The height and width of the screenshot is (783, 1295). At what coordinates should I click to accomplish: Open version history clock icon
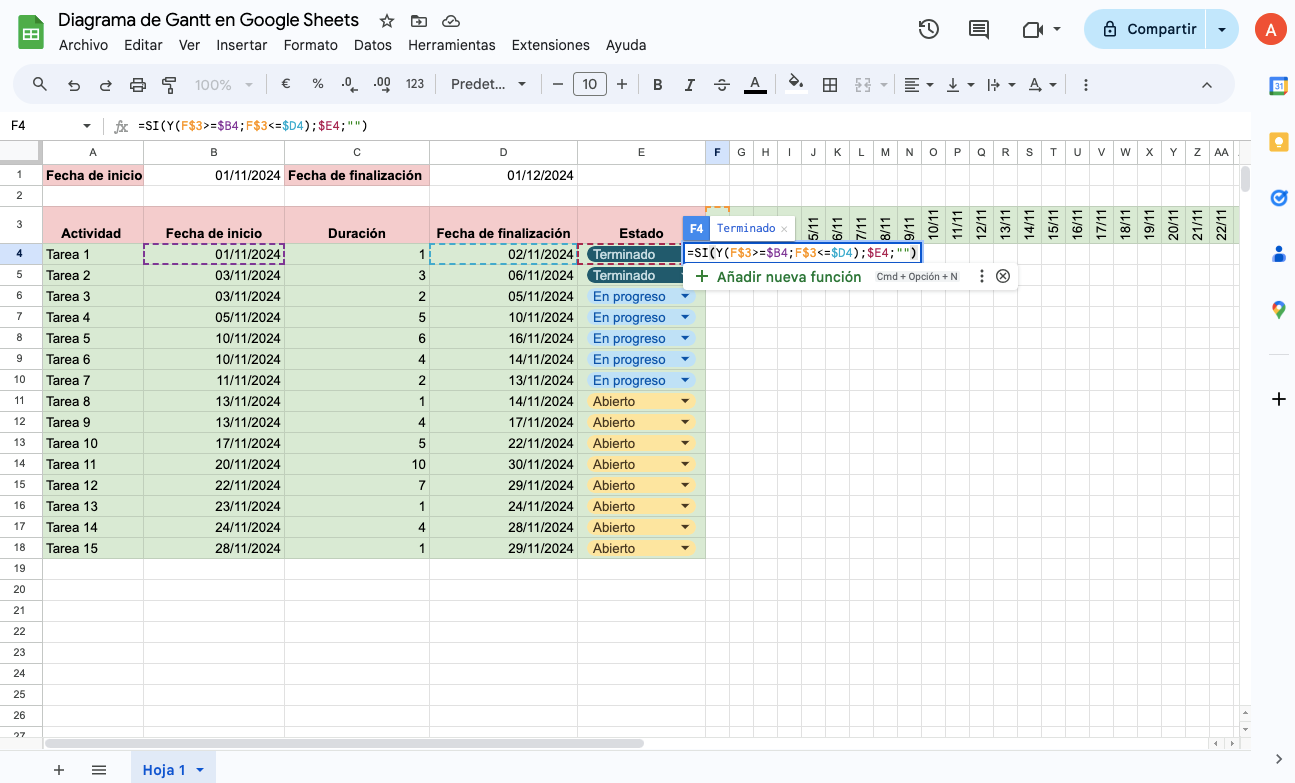click(x=929, y=29)
